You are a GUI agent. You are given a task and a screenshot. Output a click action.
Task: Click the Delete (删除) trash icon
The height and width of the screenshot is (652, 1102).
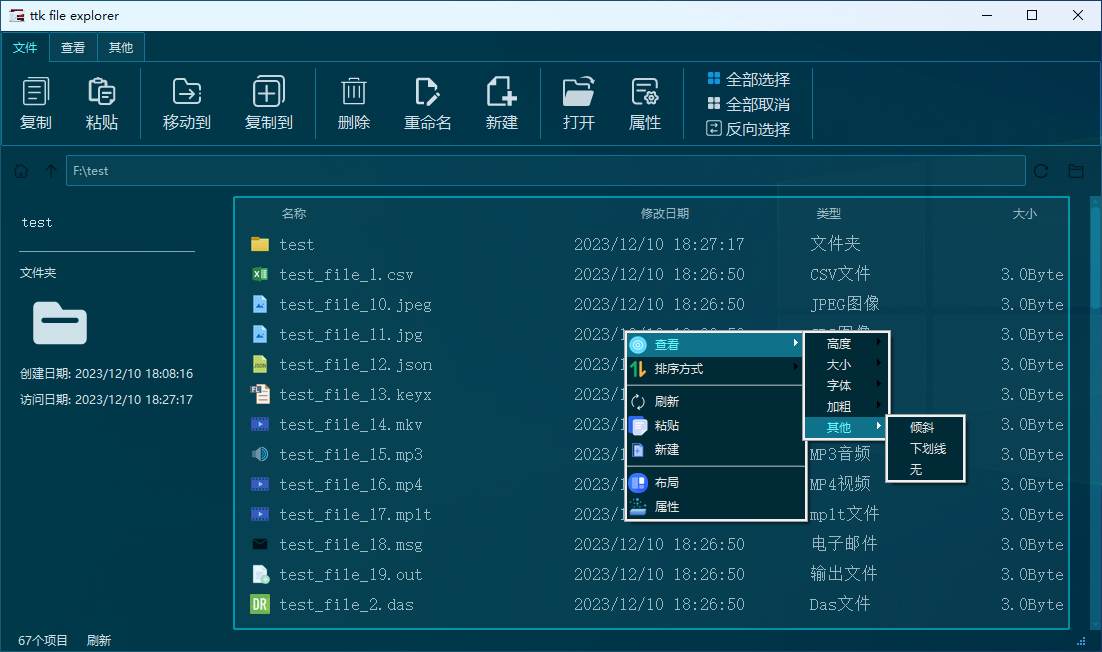point(354,92)
